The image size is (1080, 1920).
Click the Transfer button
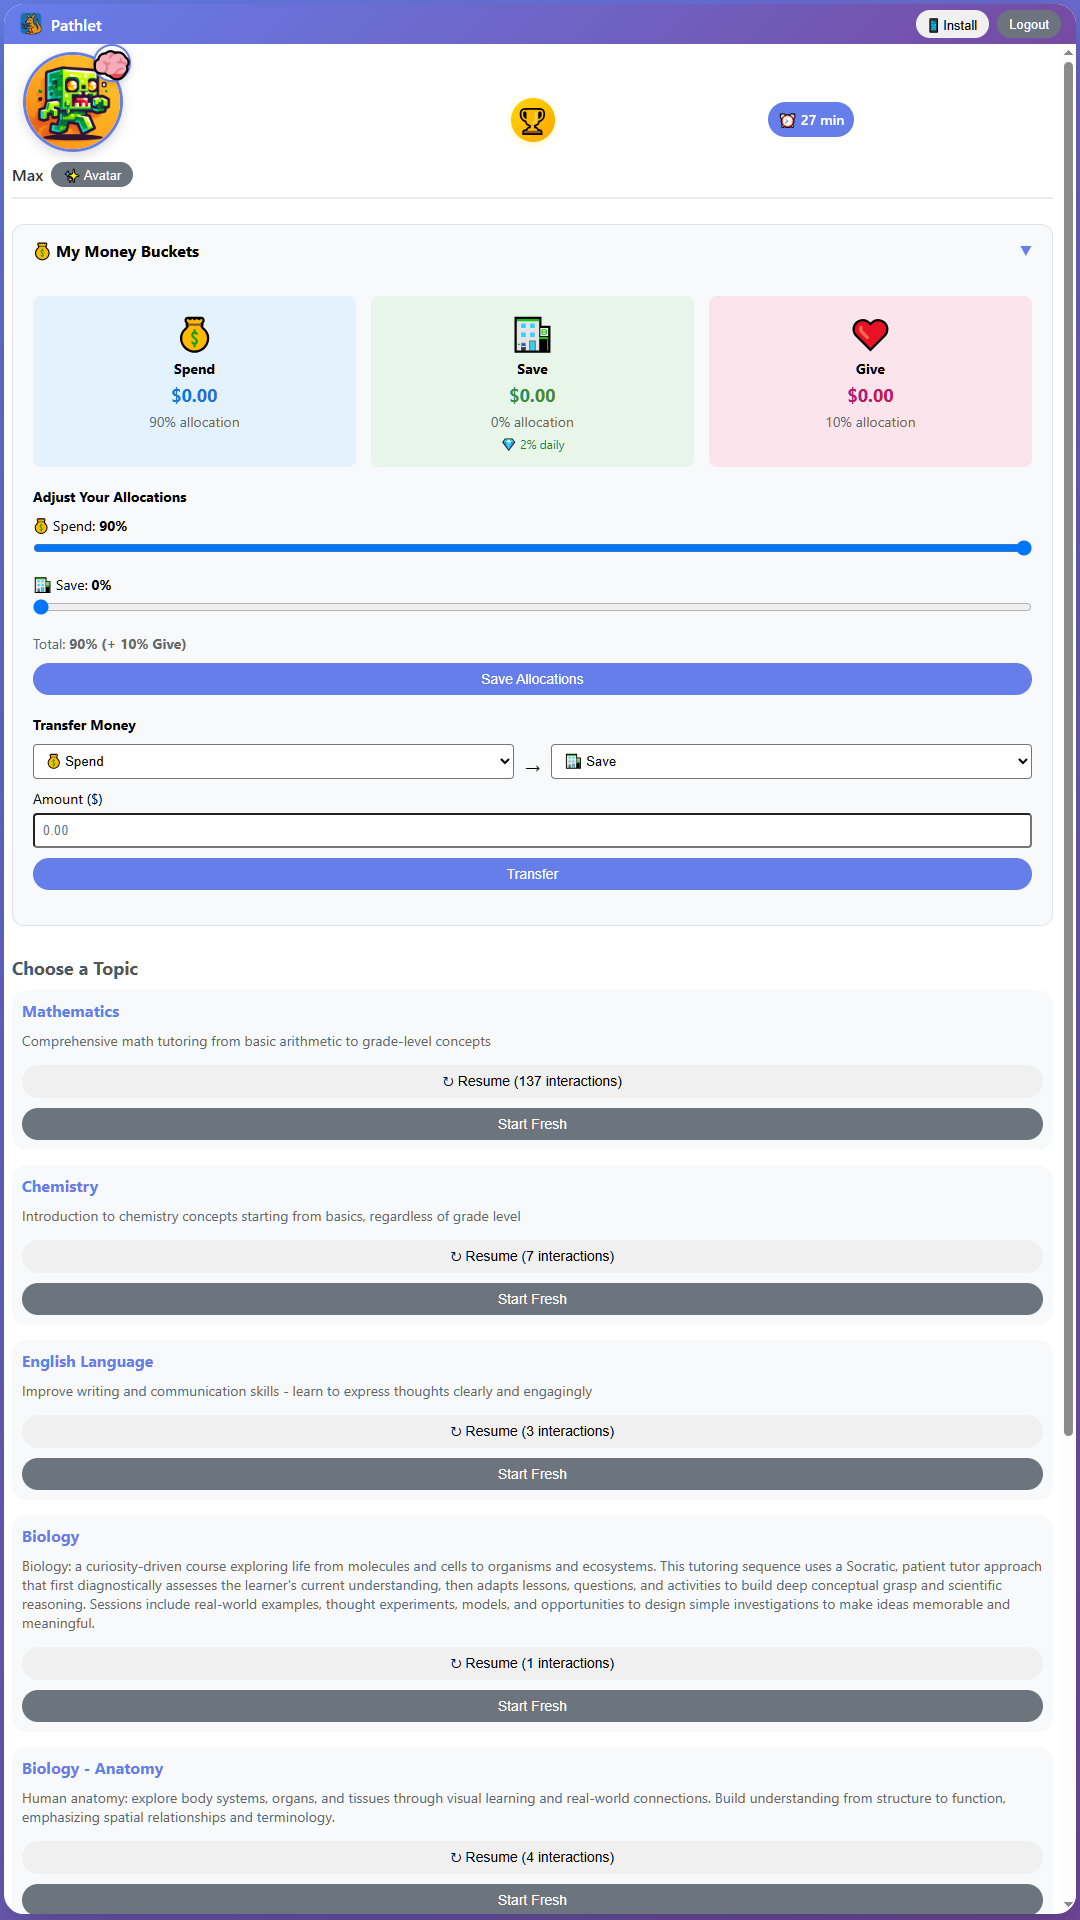coord(532,874)
